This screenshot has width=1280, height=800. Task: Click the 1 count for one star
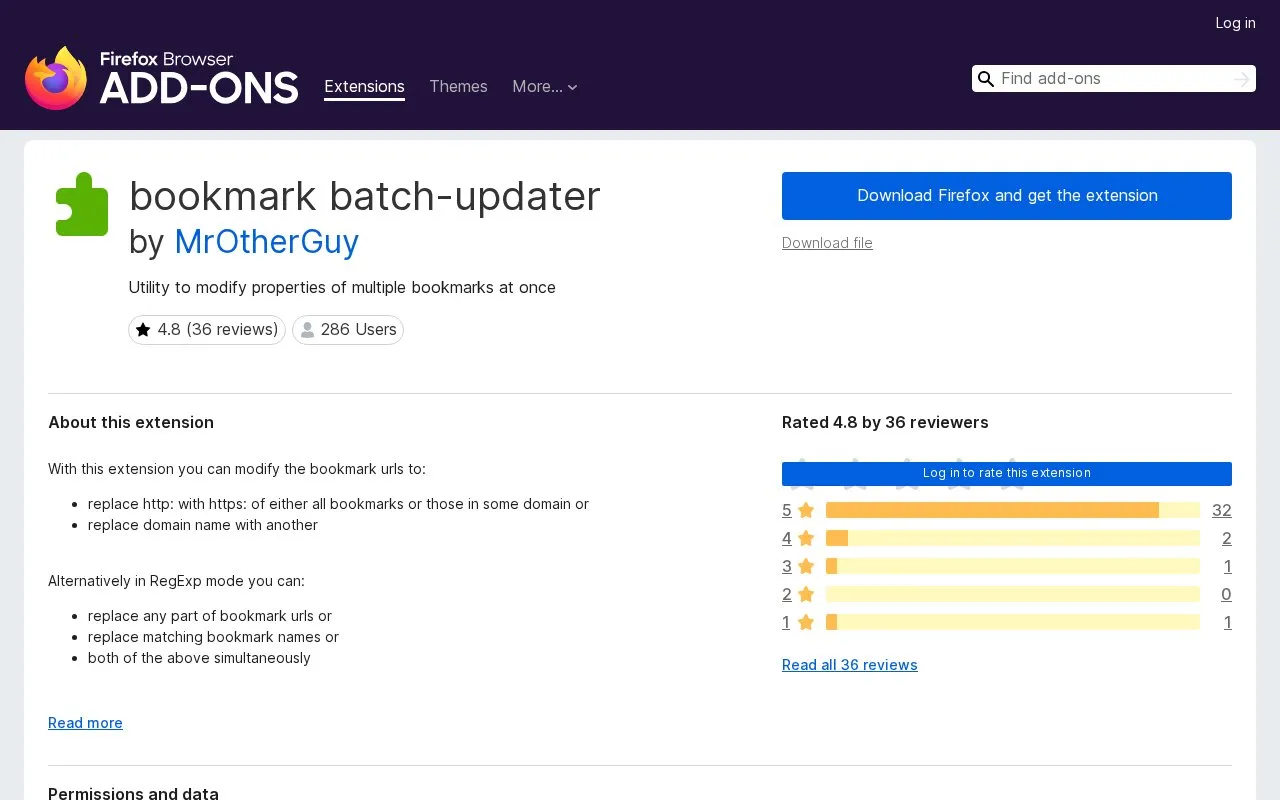(x=1227, y=622)
